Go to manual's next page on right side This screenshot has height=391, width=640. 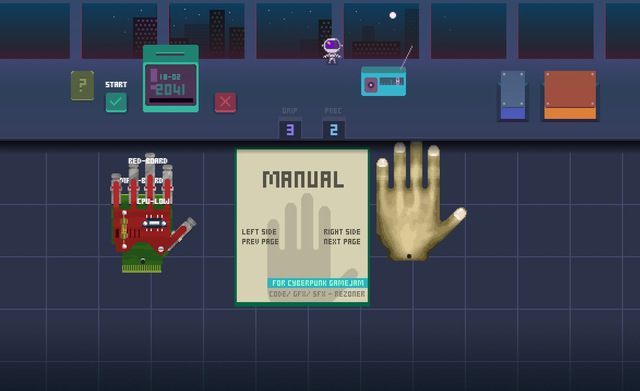[342, 237]
